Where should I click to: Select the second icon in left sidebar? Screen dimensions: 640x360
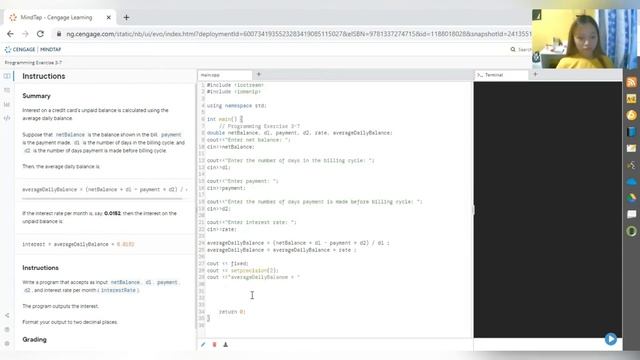pos(7,90)
